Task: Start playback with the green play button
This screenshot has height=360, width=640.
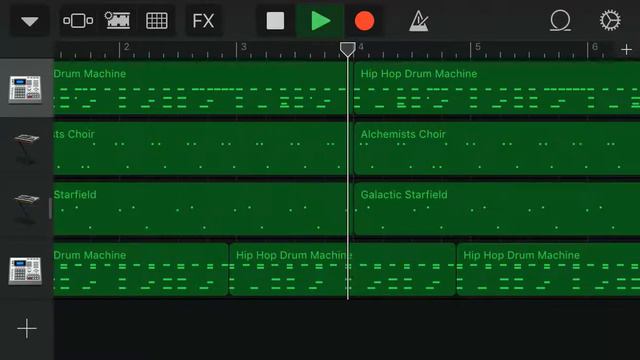Action: [320, 21]
